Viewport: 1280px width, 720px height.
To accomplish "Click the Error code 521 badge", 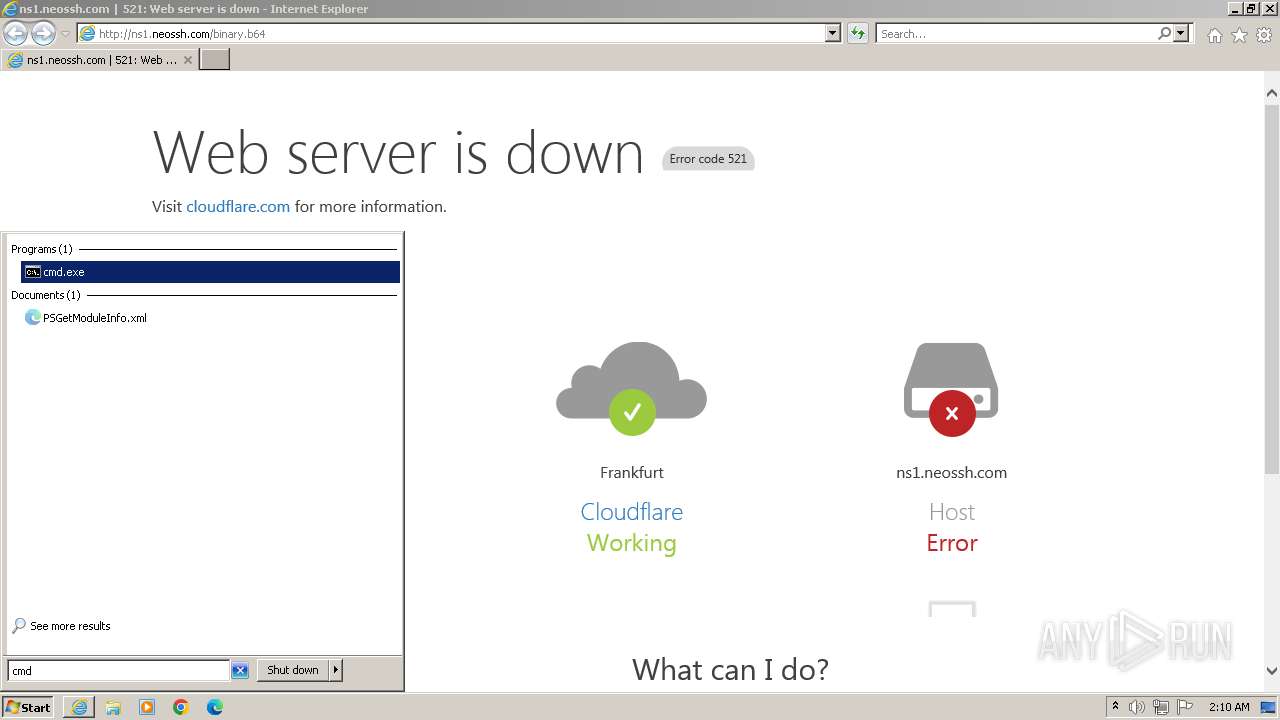I will tap(708, 159).
